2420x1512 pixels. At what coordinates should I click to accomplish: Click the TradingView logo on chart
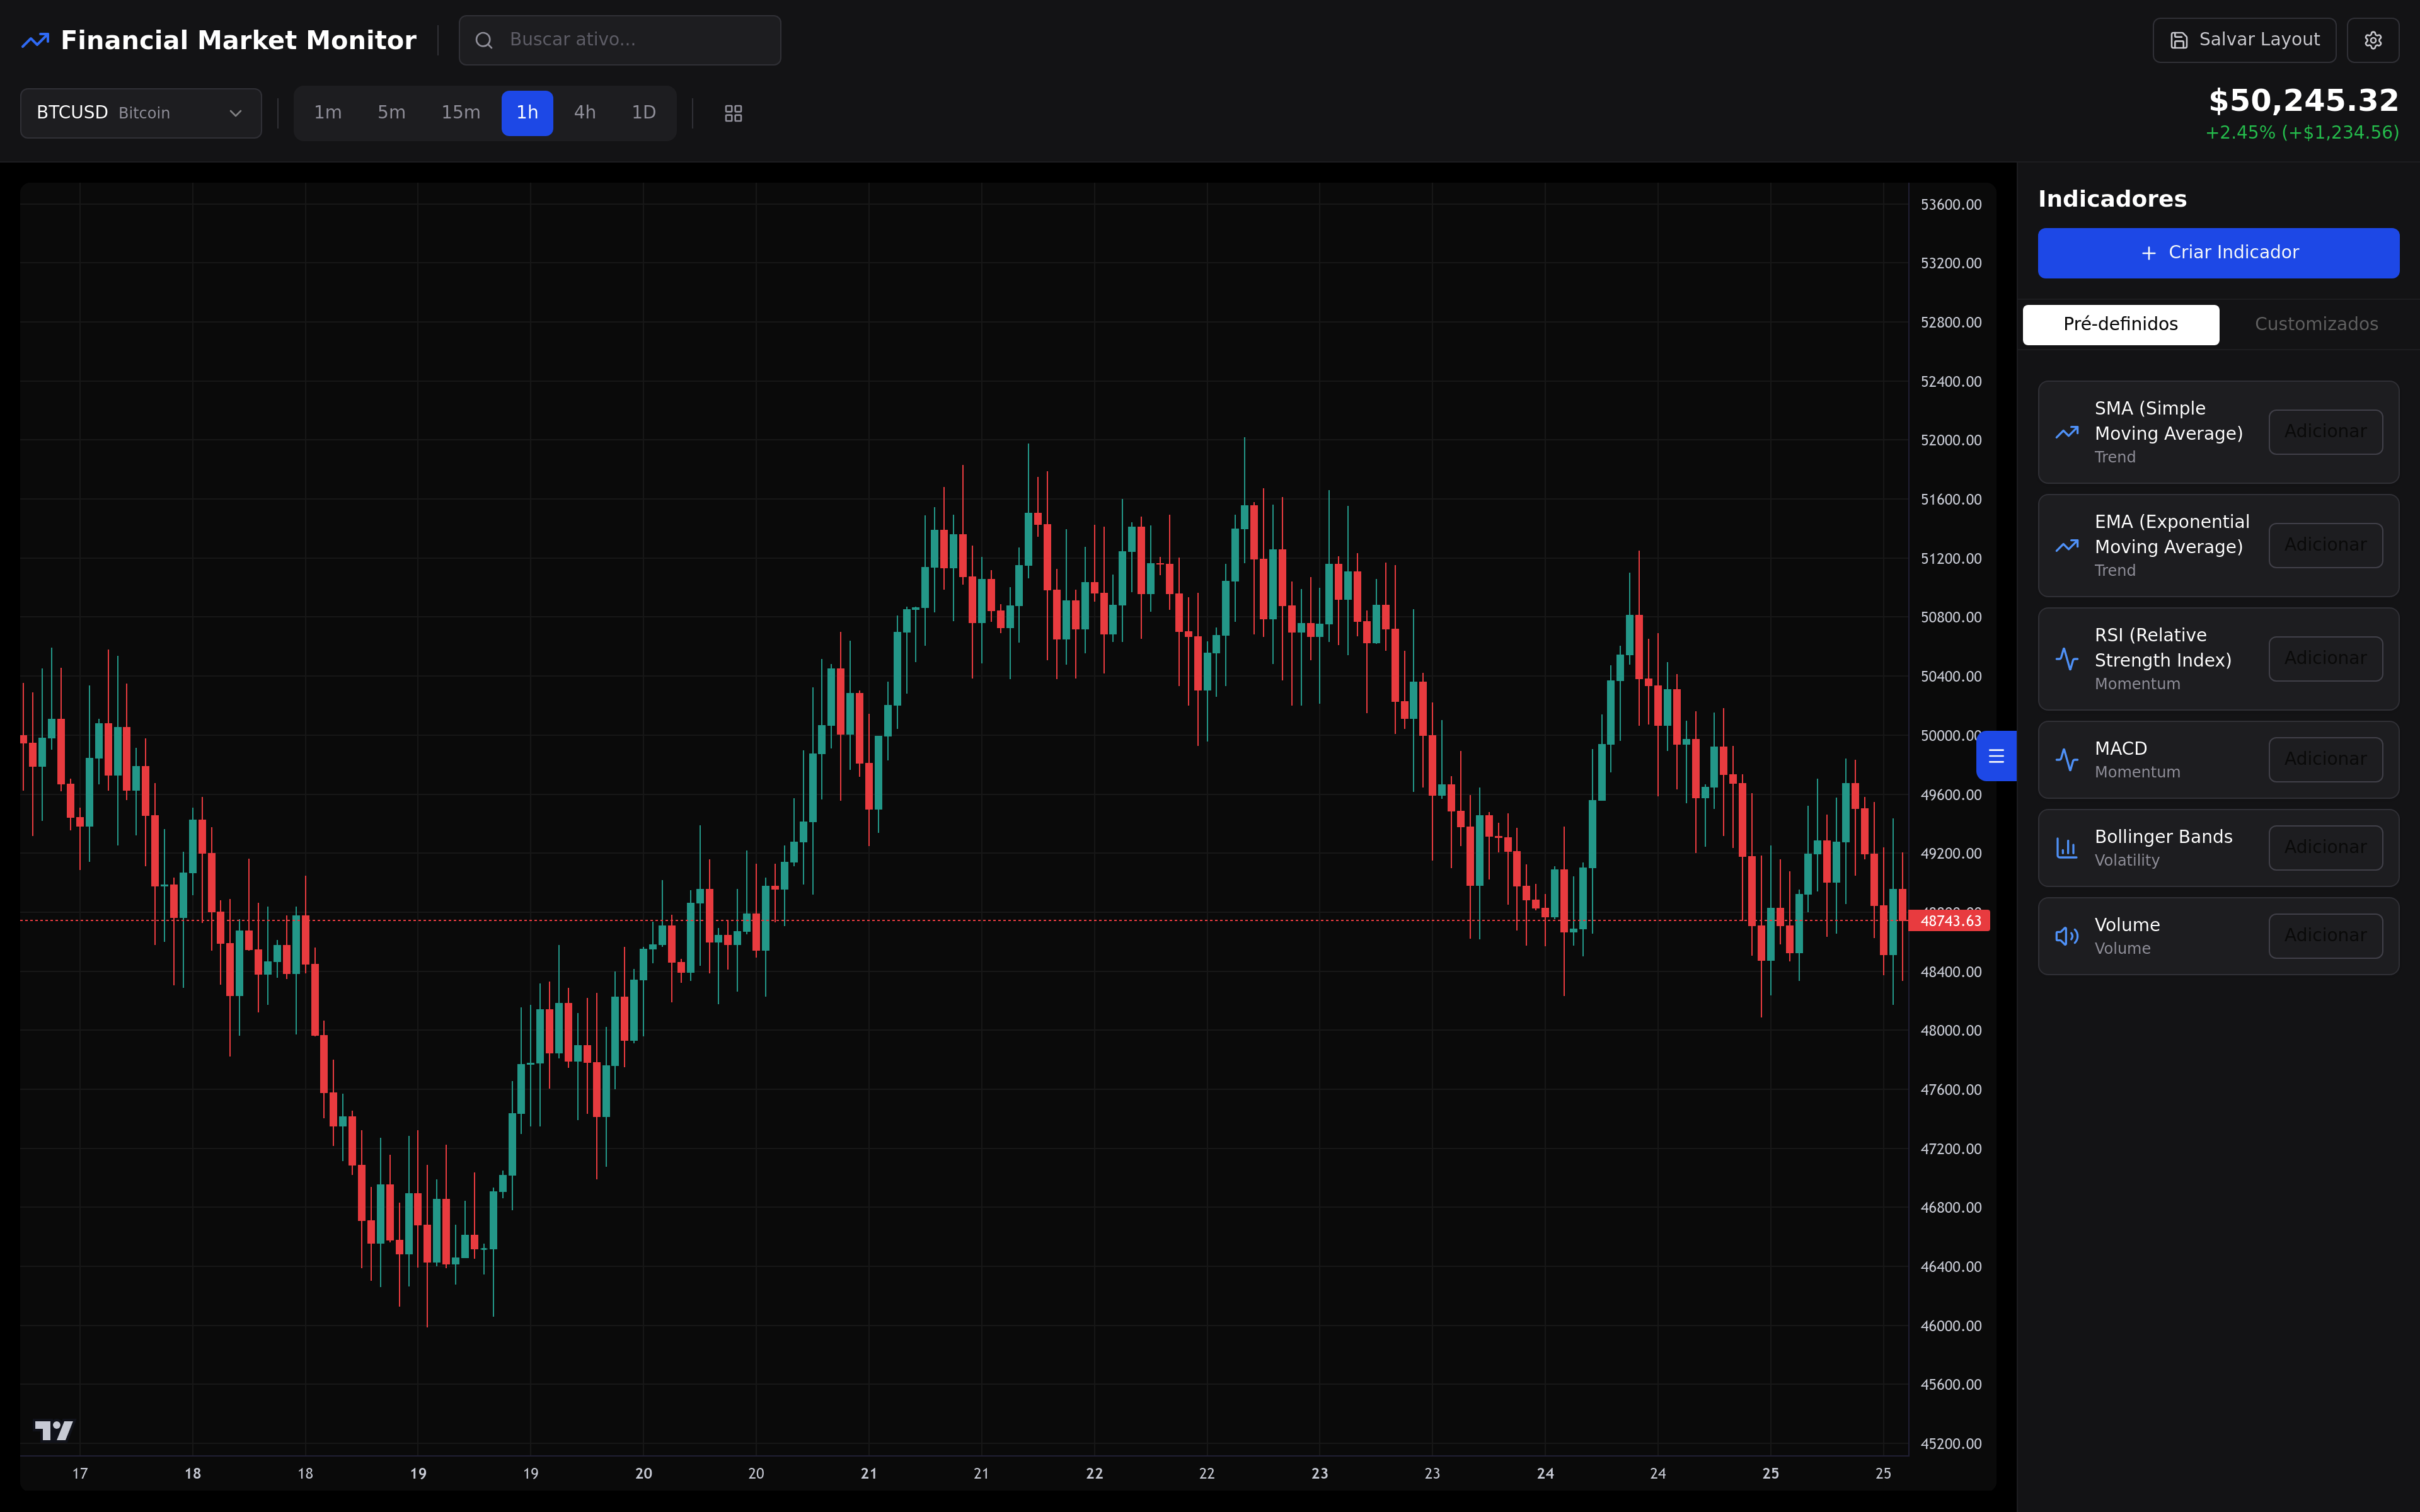coord(54,1430)
